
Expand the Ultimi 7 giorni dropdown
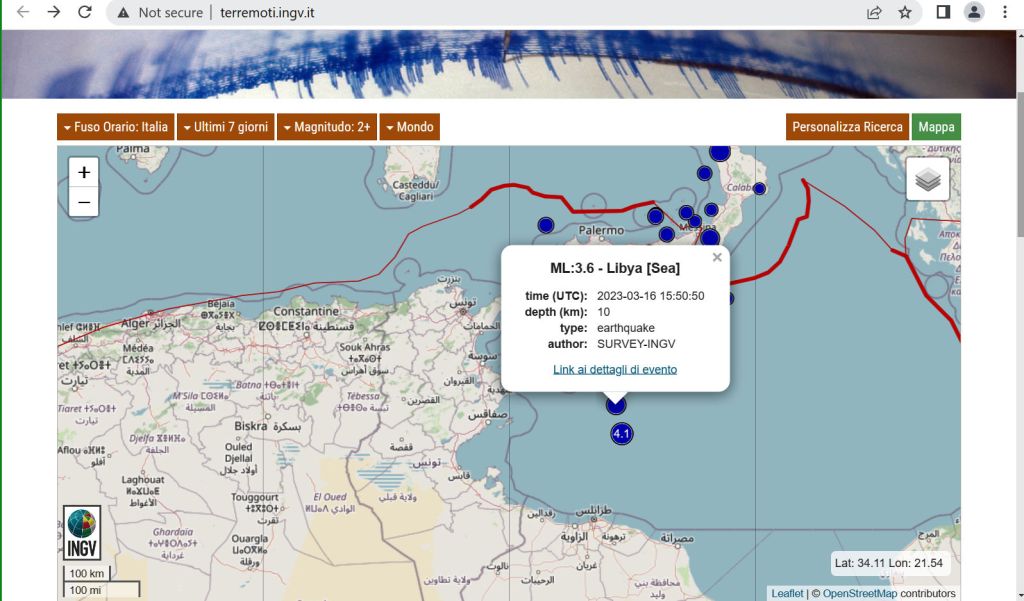pos(225,127)
